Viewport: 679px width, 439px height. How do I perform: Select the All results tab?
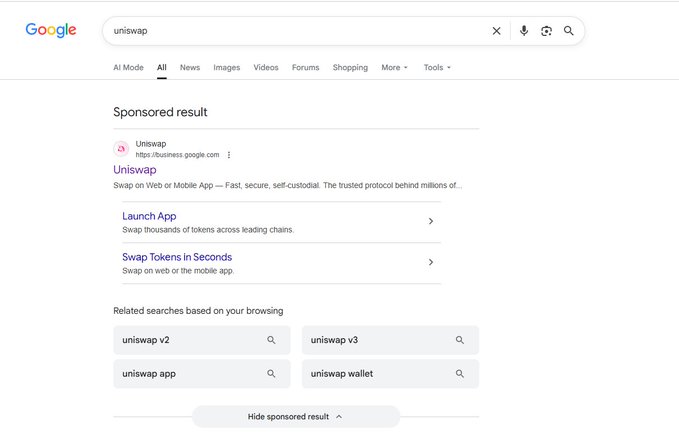162,67
